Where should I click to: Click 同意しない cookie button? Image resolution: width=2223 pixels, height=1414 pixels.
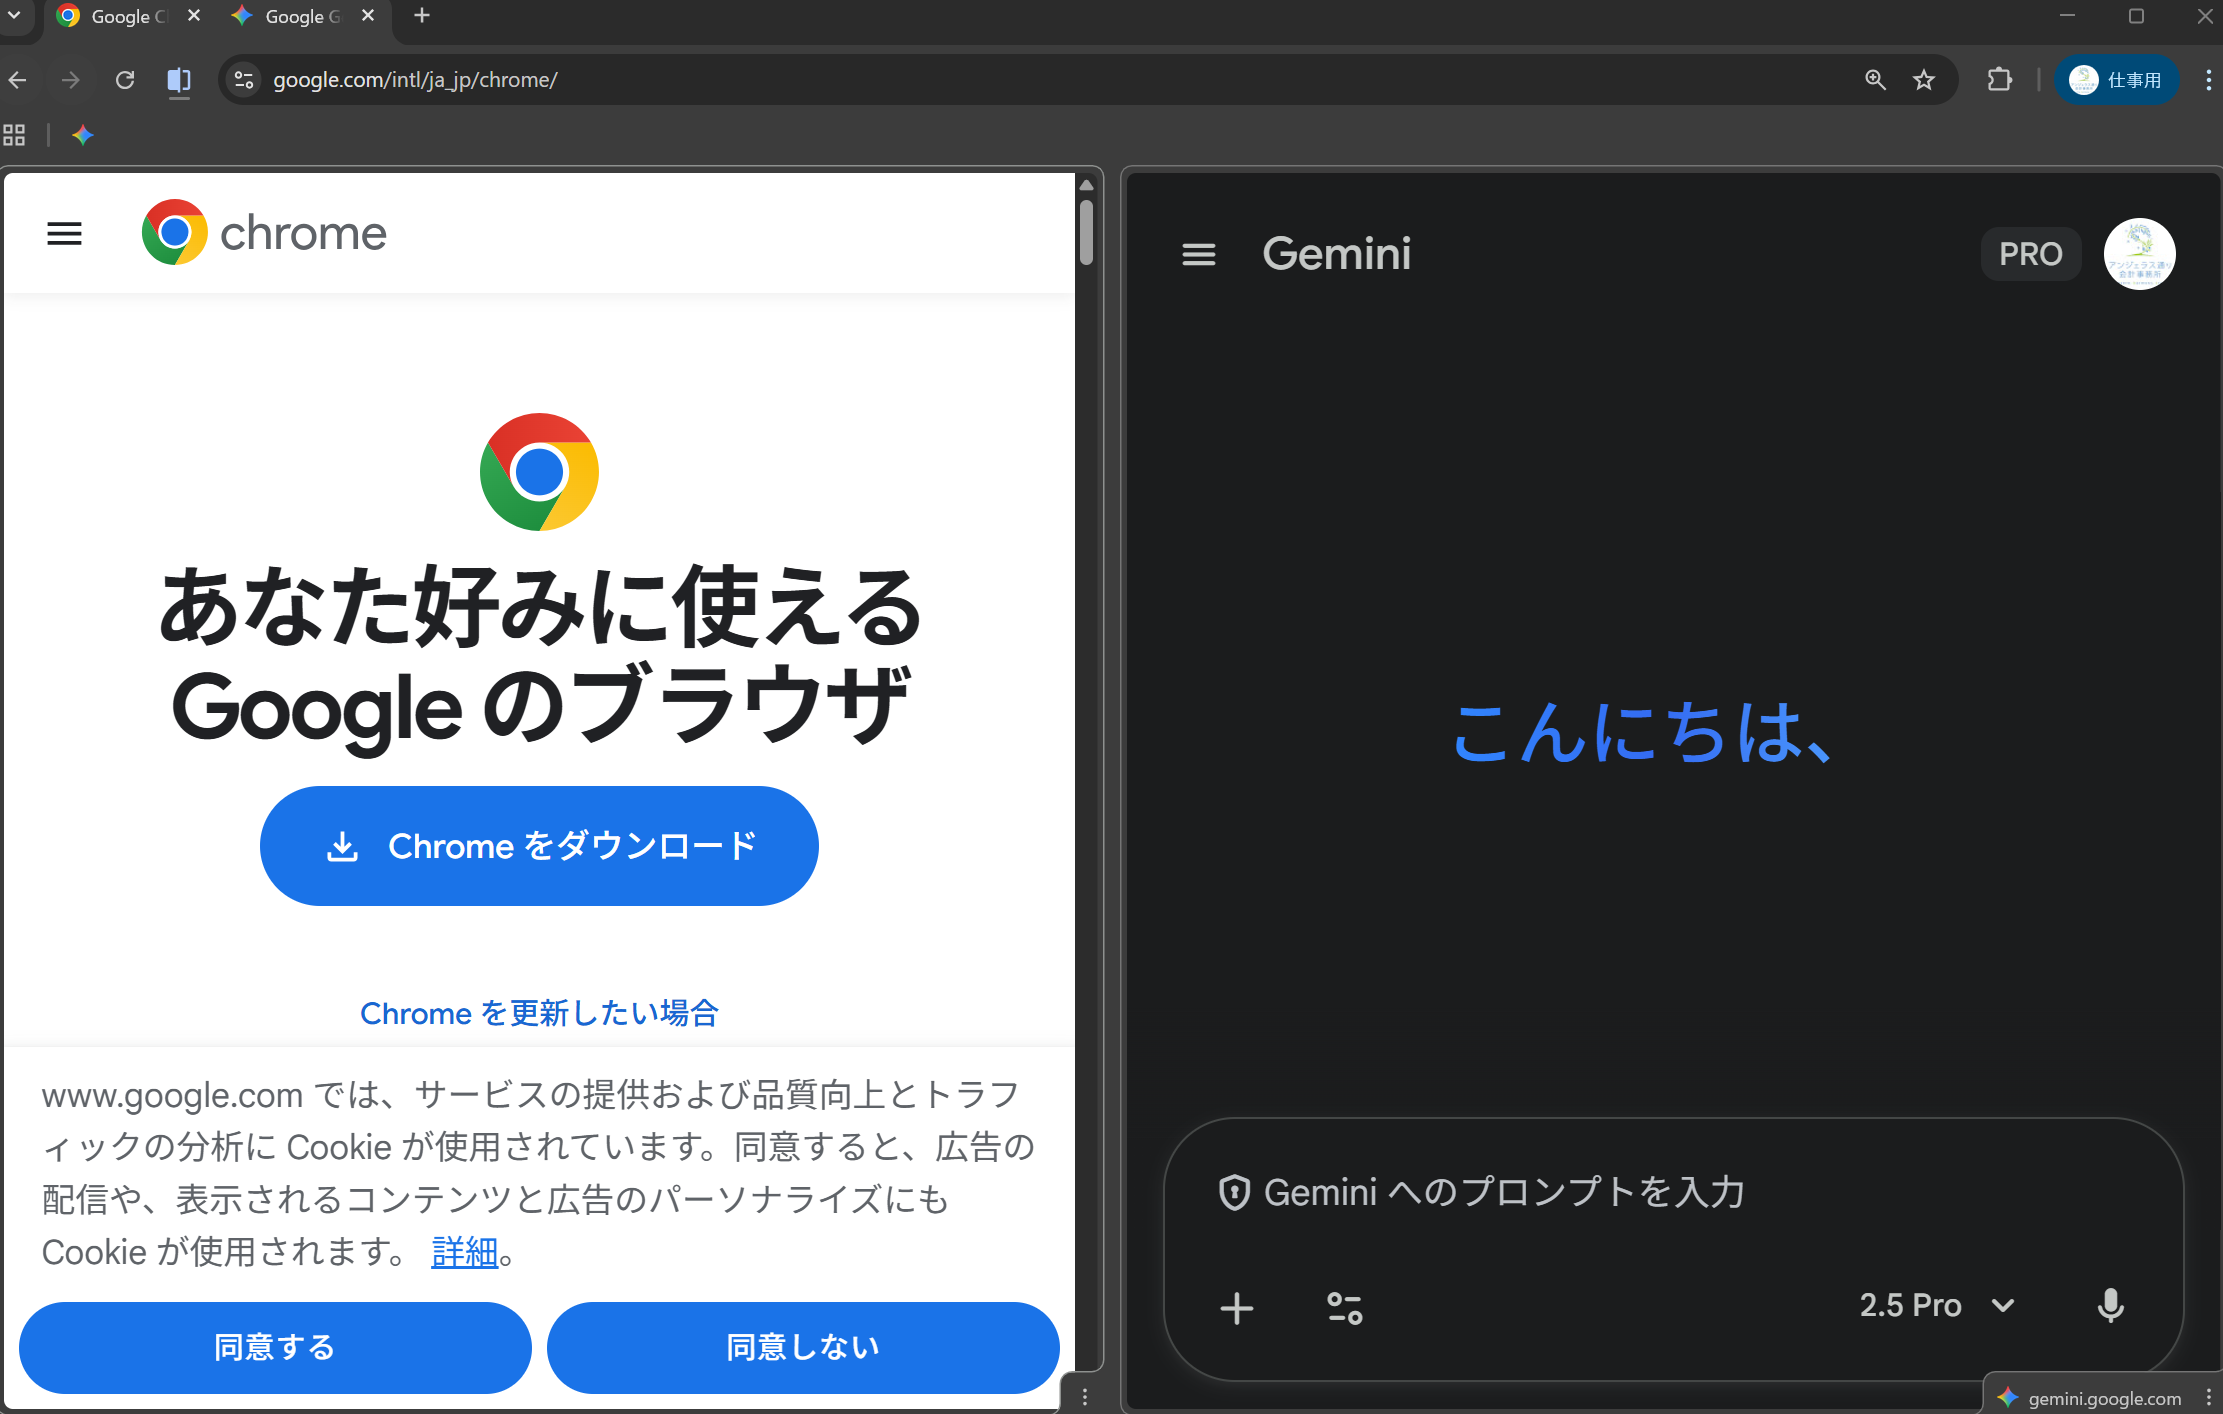tap(802, 1347)
